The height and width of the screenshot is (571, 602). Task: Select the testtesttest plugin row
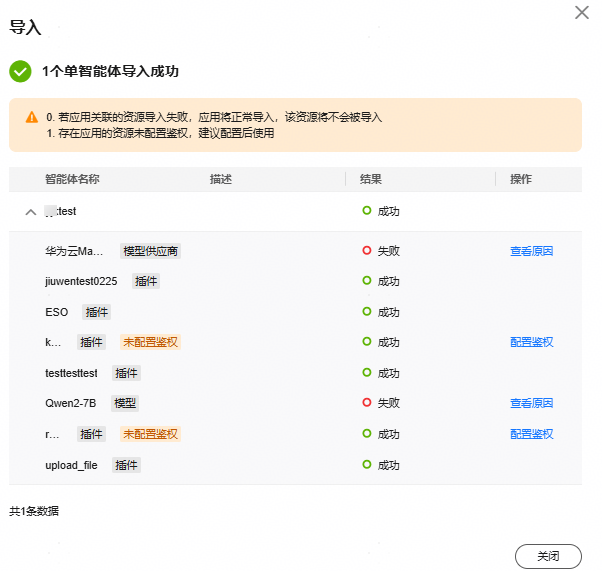(295, 373)
